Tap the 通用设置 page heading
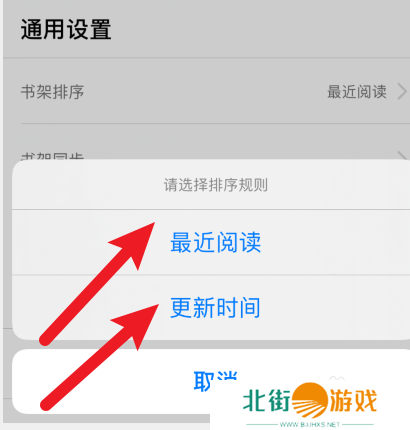The height and width of the screenshot is (430, 410). pyautogui.click(x=66, y=29)
